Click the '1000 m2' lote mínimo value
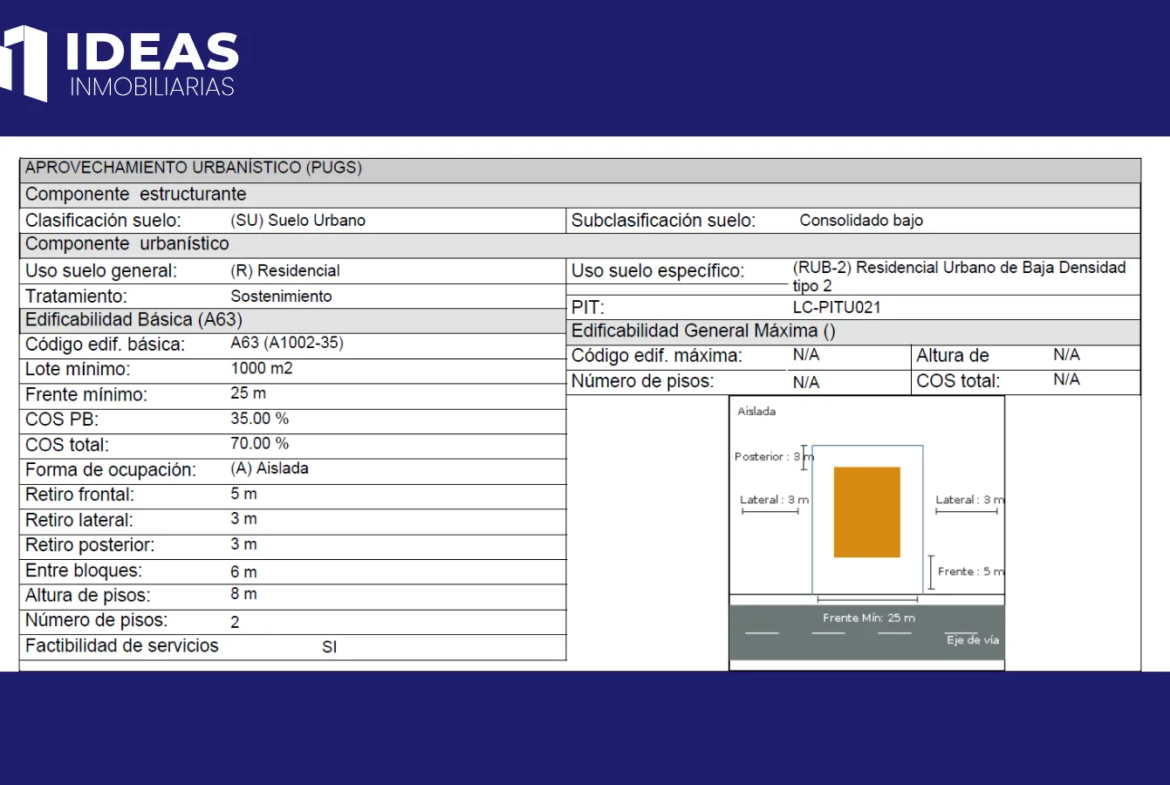The width and height of the screenshot is (1170, 785). tap(261, 368)
